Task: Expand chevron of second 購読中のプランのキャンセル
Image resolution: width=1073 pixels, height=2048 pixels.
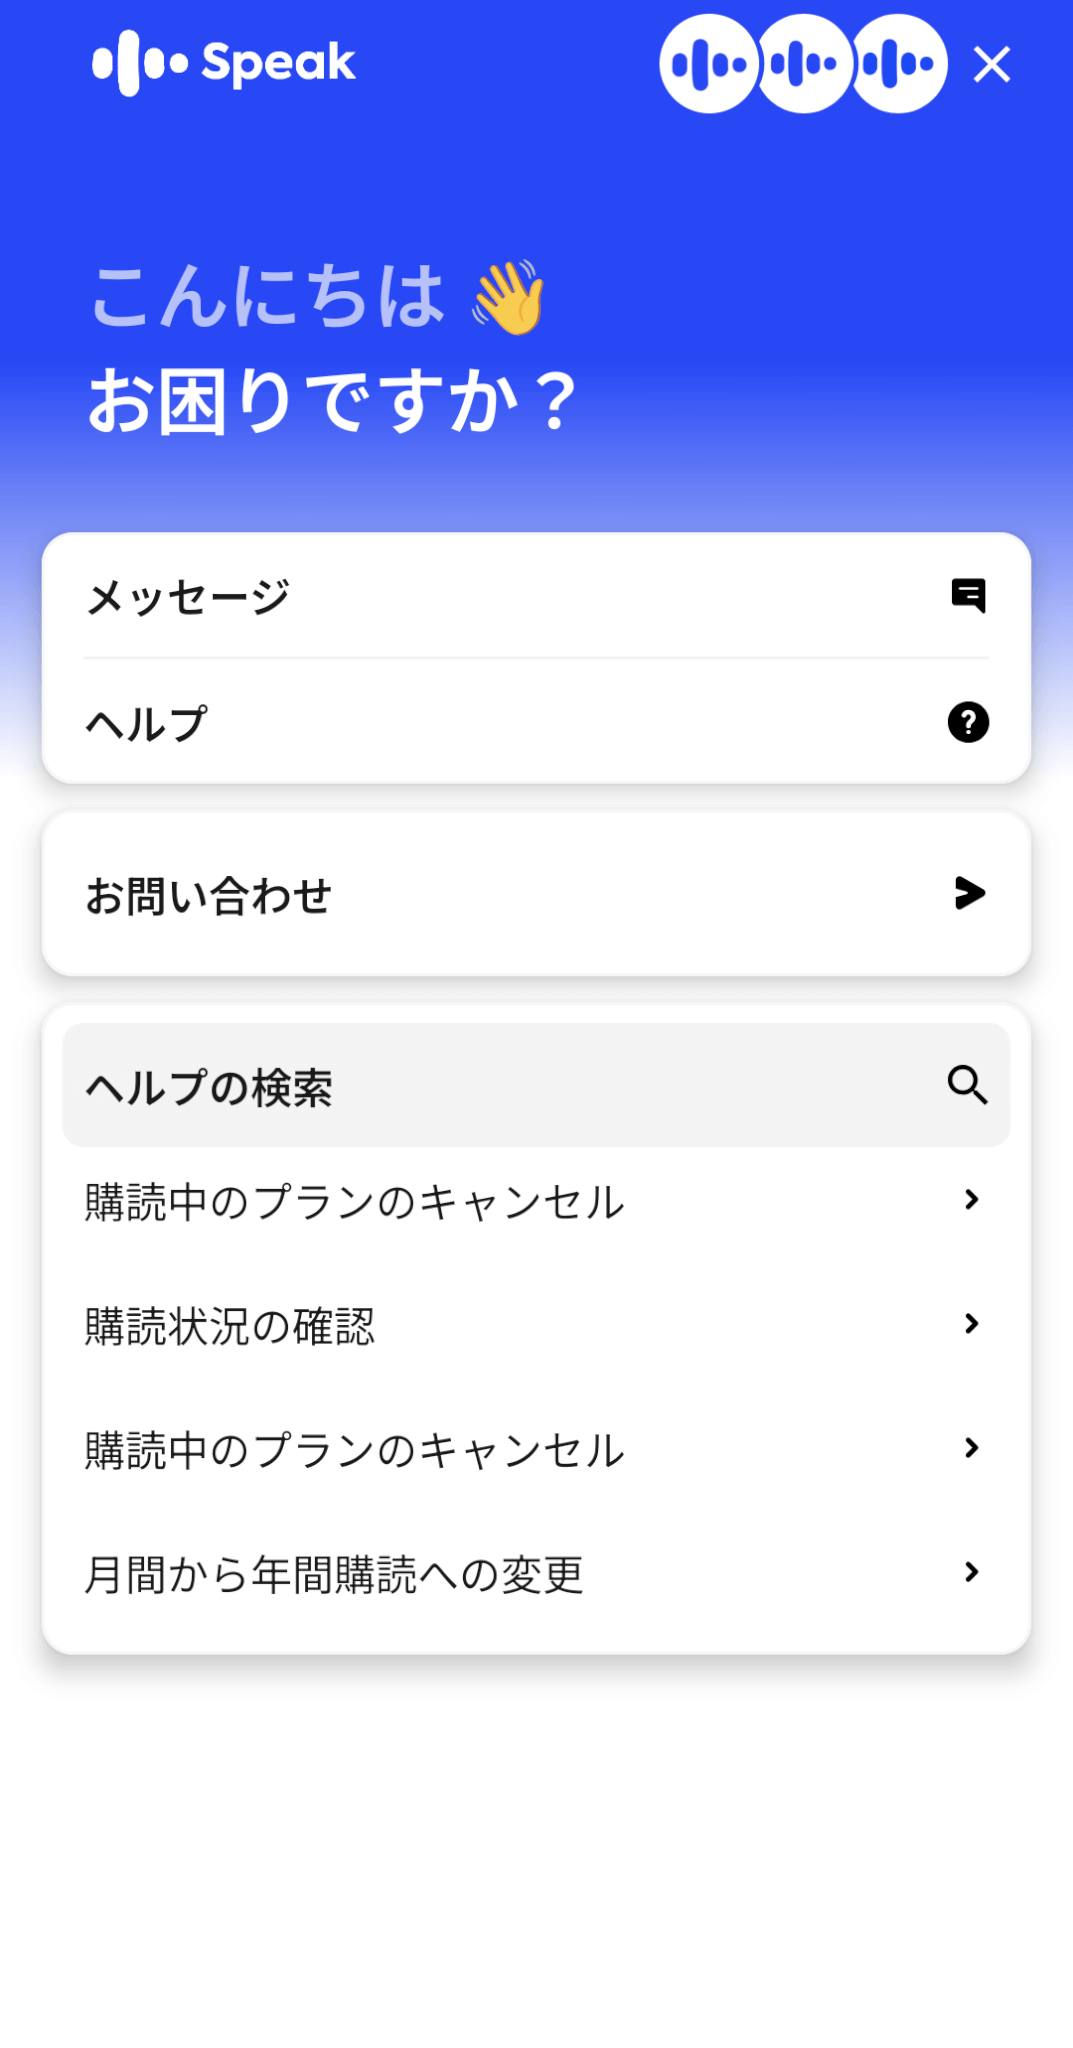Action: 971,1448
